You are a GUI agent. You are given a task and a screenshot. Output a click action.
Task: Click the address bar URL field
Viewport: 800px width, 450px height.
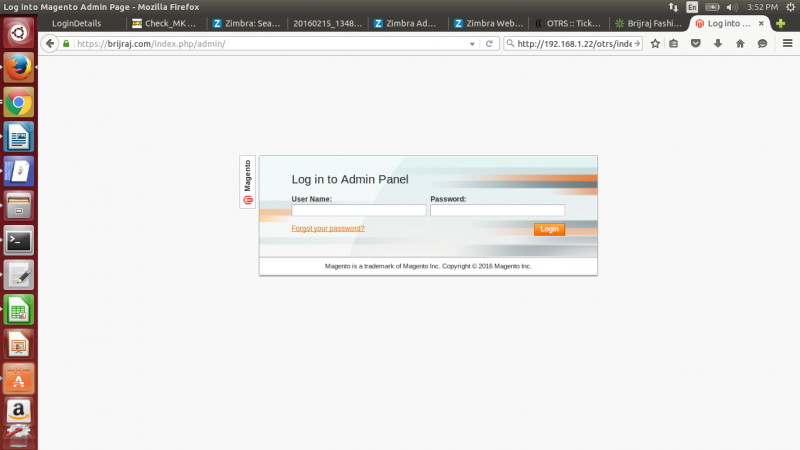(270, 44)
